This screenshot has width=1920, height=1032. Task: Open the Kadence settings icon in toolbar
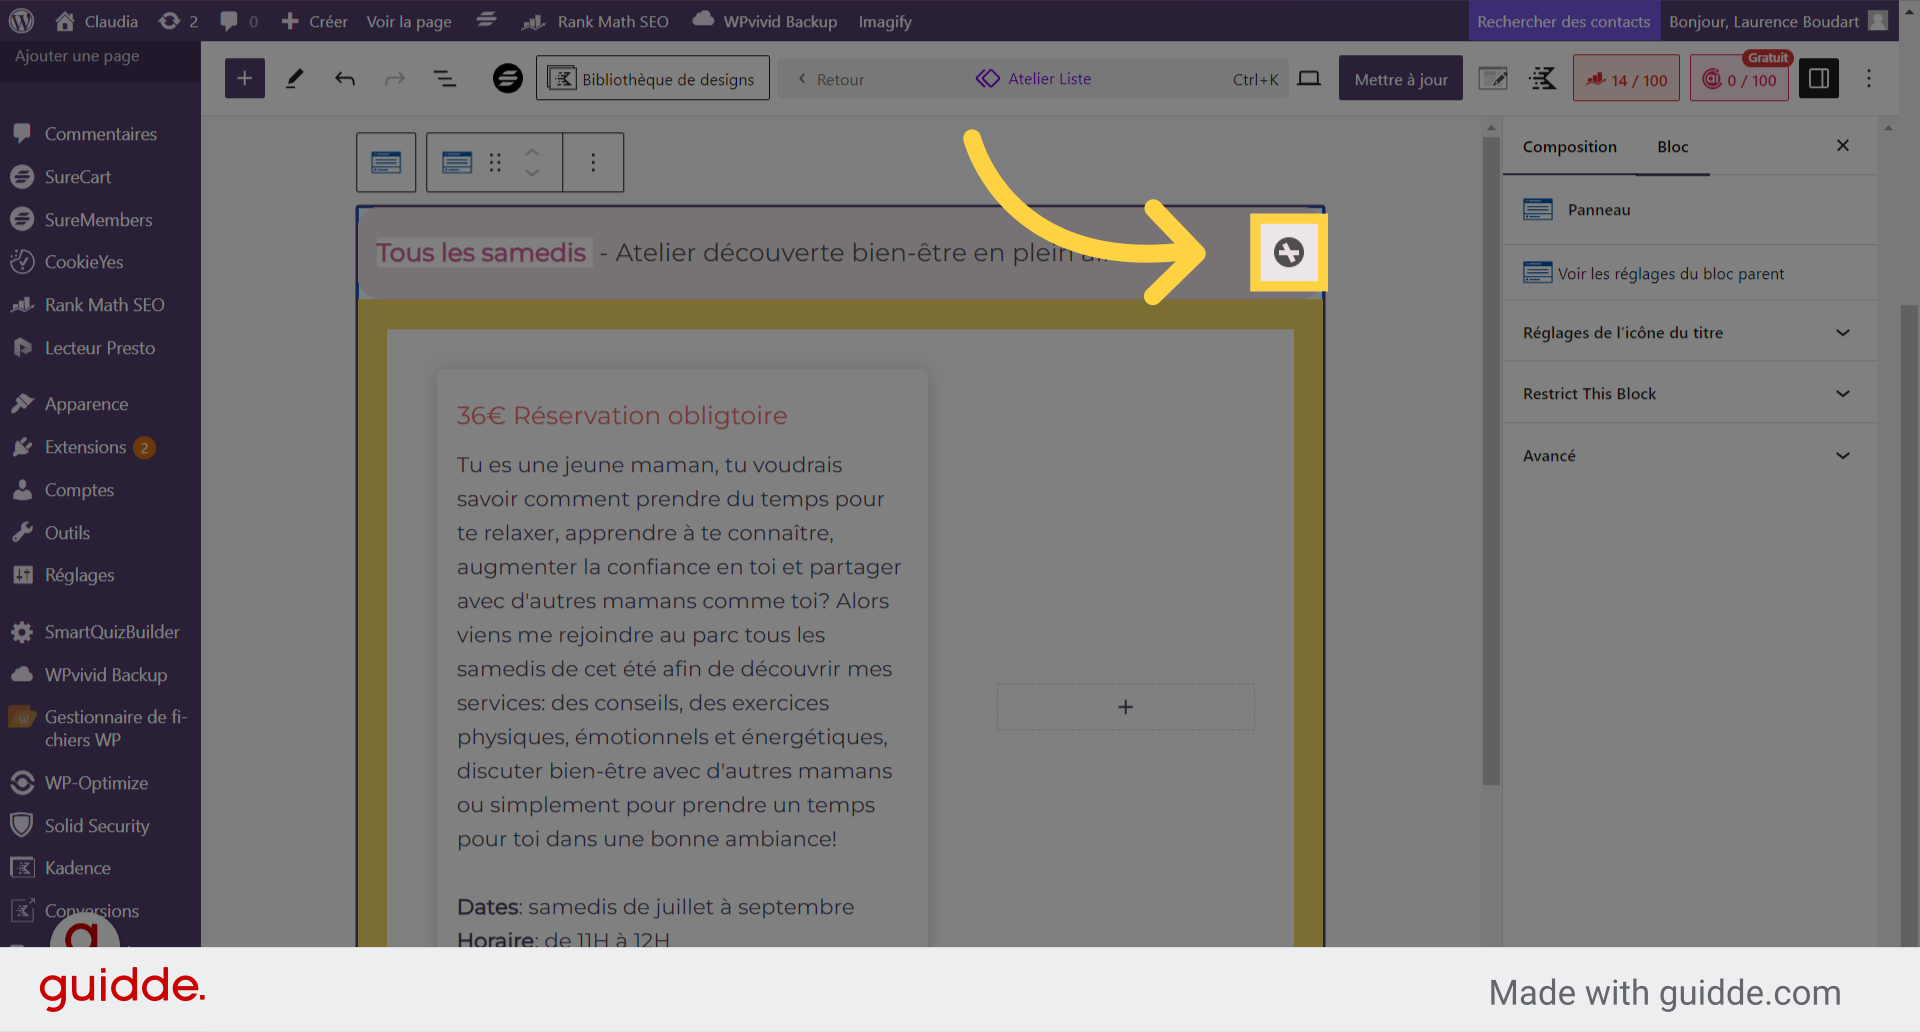pos(1543,78)
